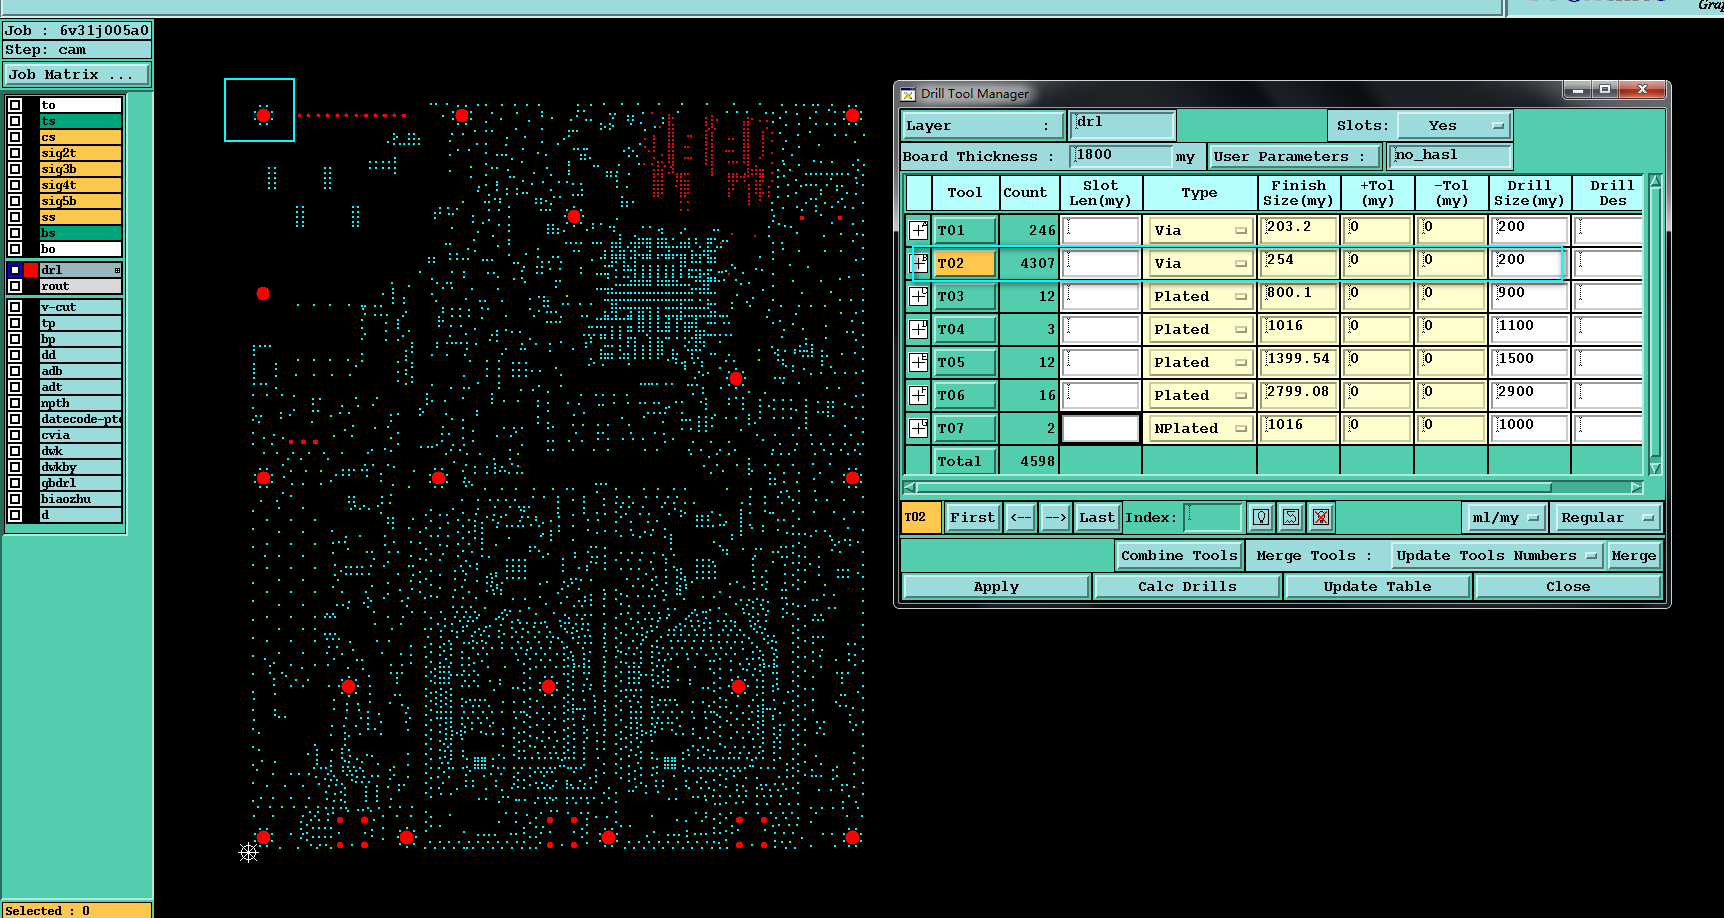Viewport: 1724px width, 918px height.
Task: Open Type dropdown for tool T07
Action: pyautogui.click(x=1200, y=428)
